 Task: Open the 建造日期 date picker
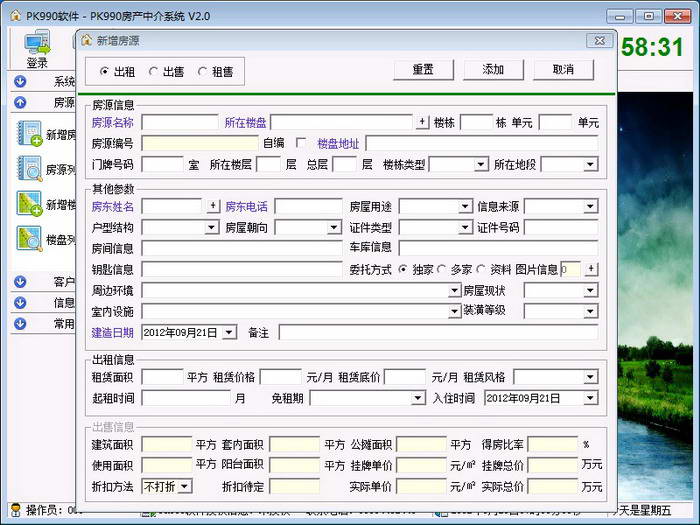click(229, 332)
